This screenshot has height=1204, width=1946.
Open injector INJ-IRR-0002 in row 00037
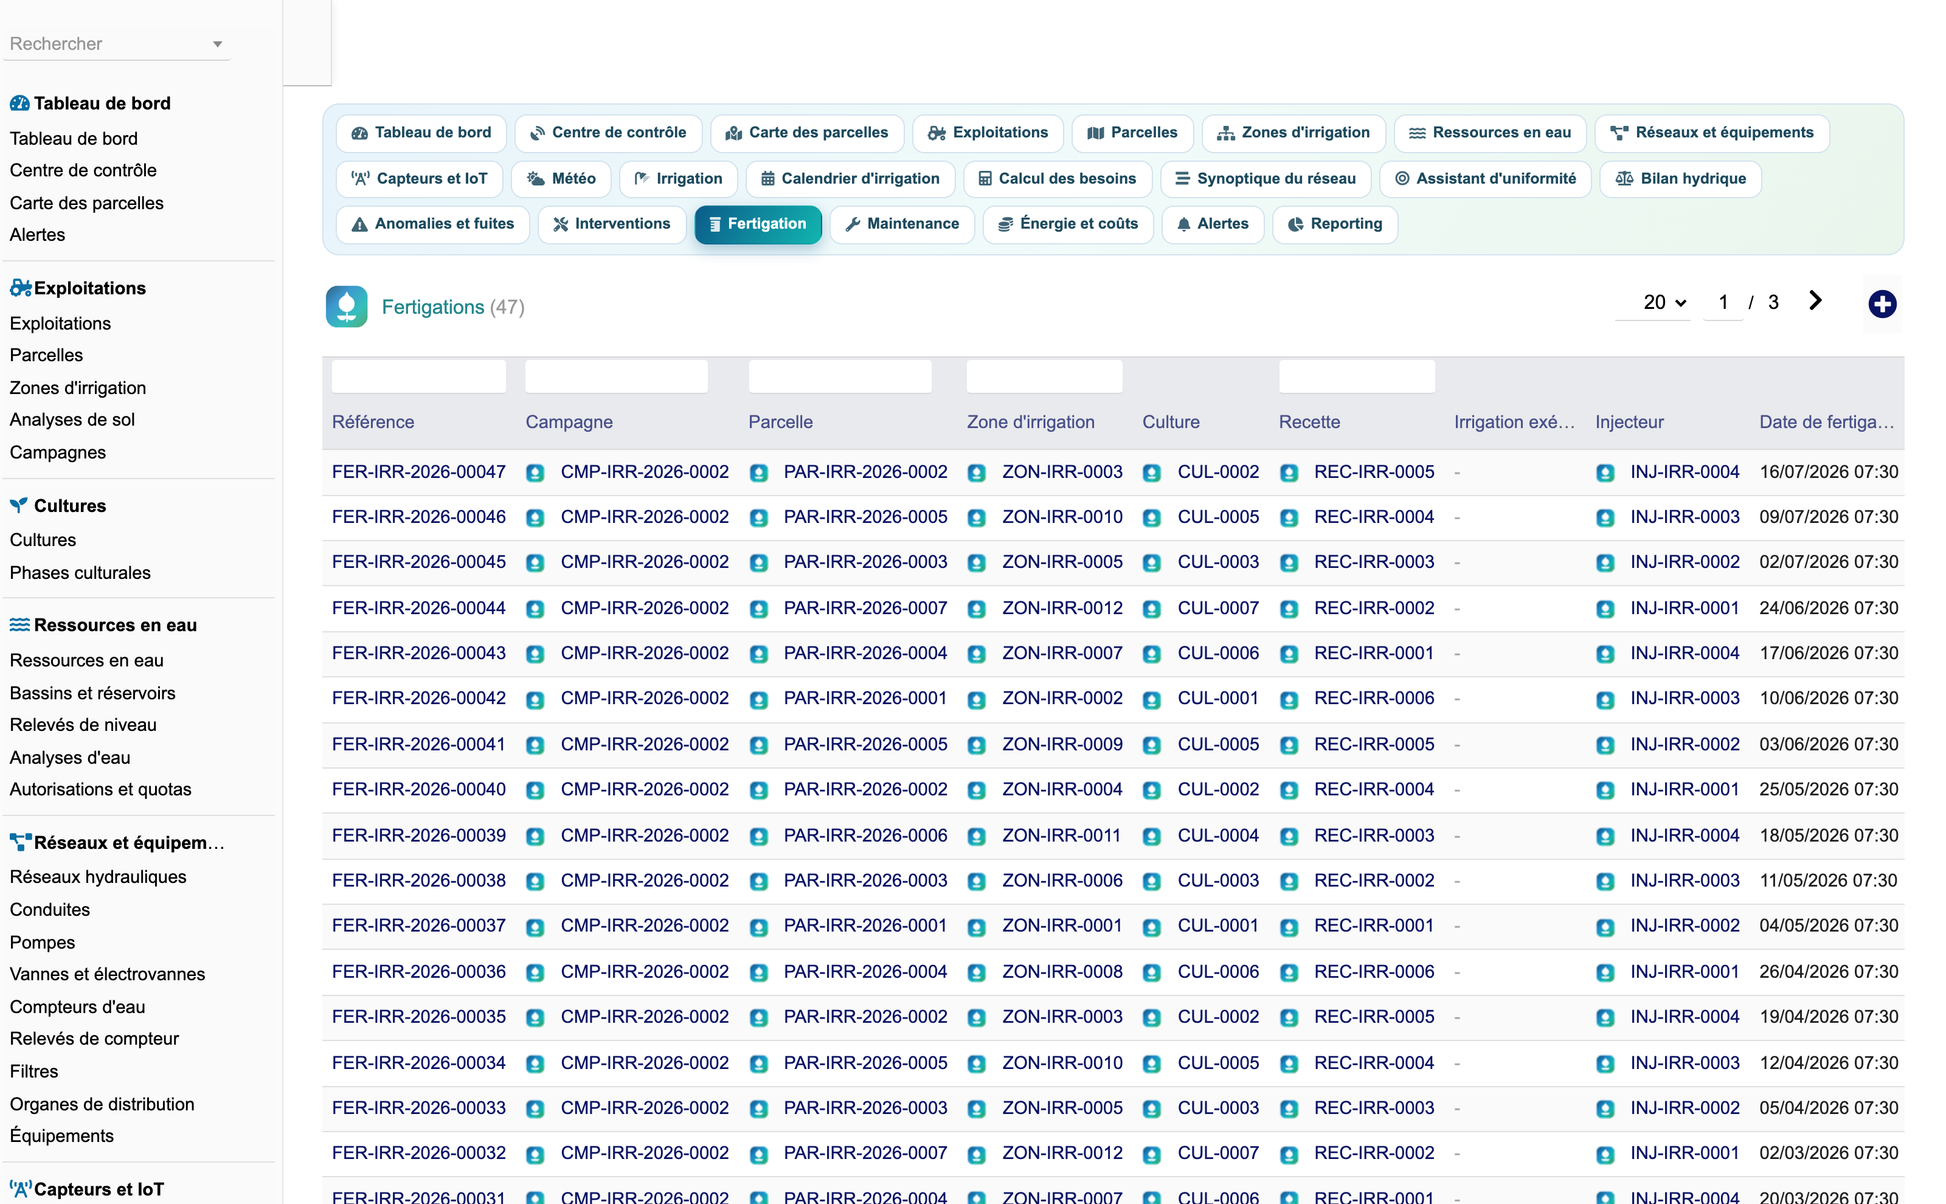(x=1685, y=925)
